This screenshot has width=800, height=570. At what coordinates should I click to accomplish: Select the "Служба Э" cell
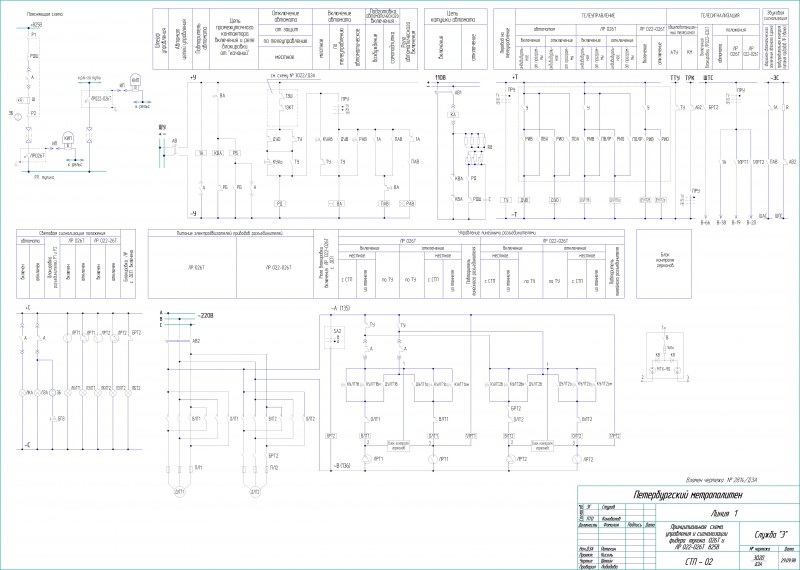coord(768,533)
